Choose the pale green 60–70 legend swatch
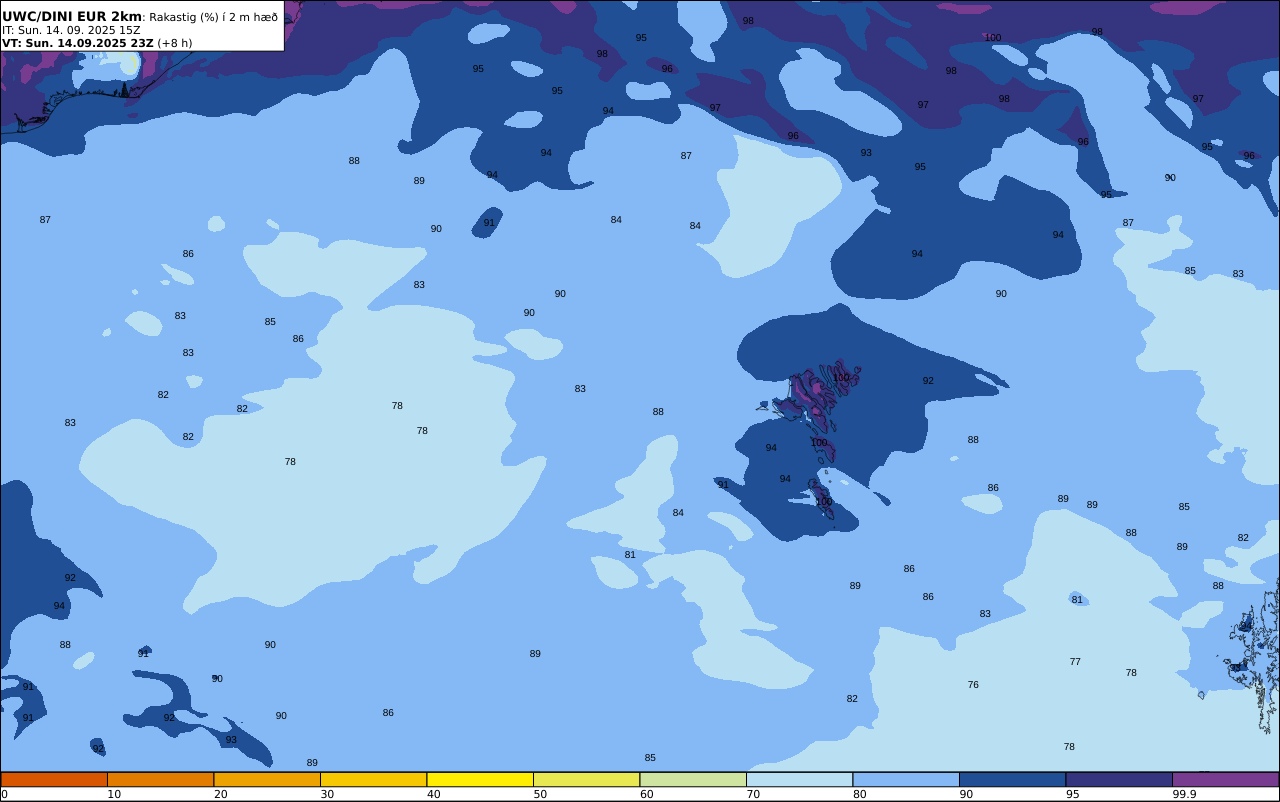This screenshot has height=802, width=1280. (x=693, y=779)
